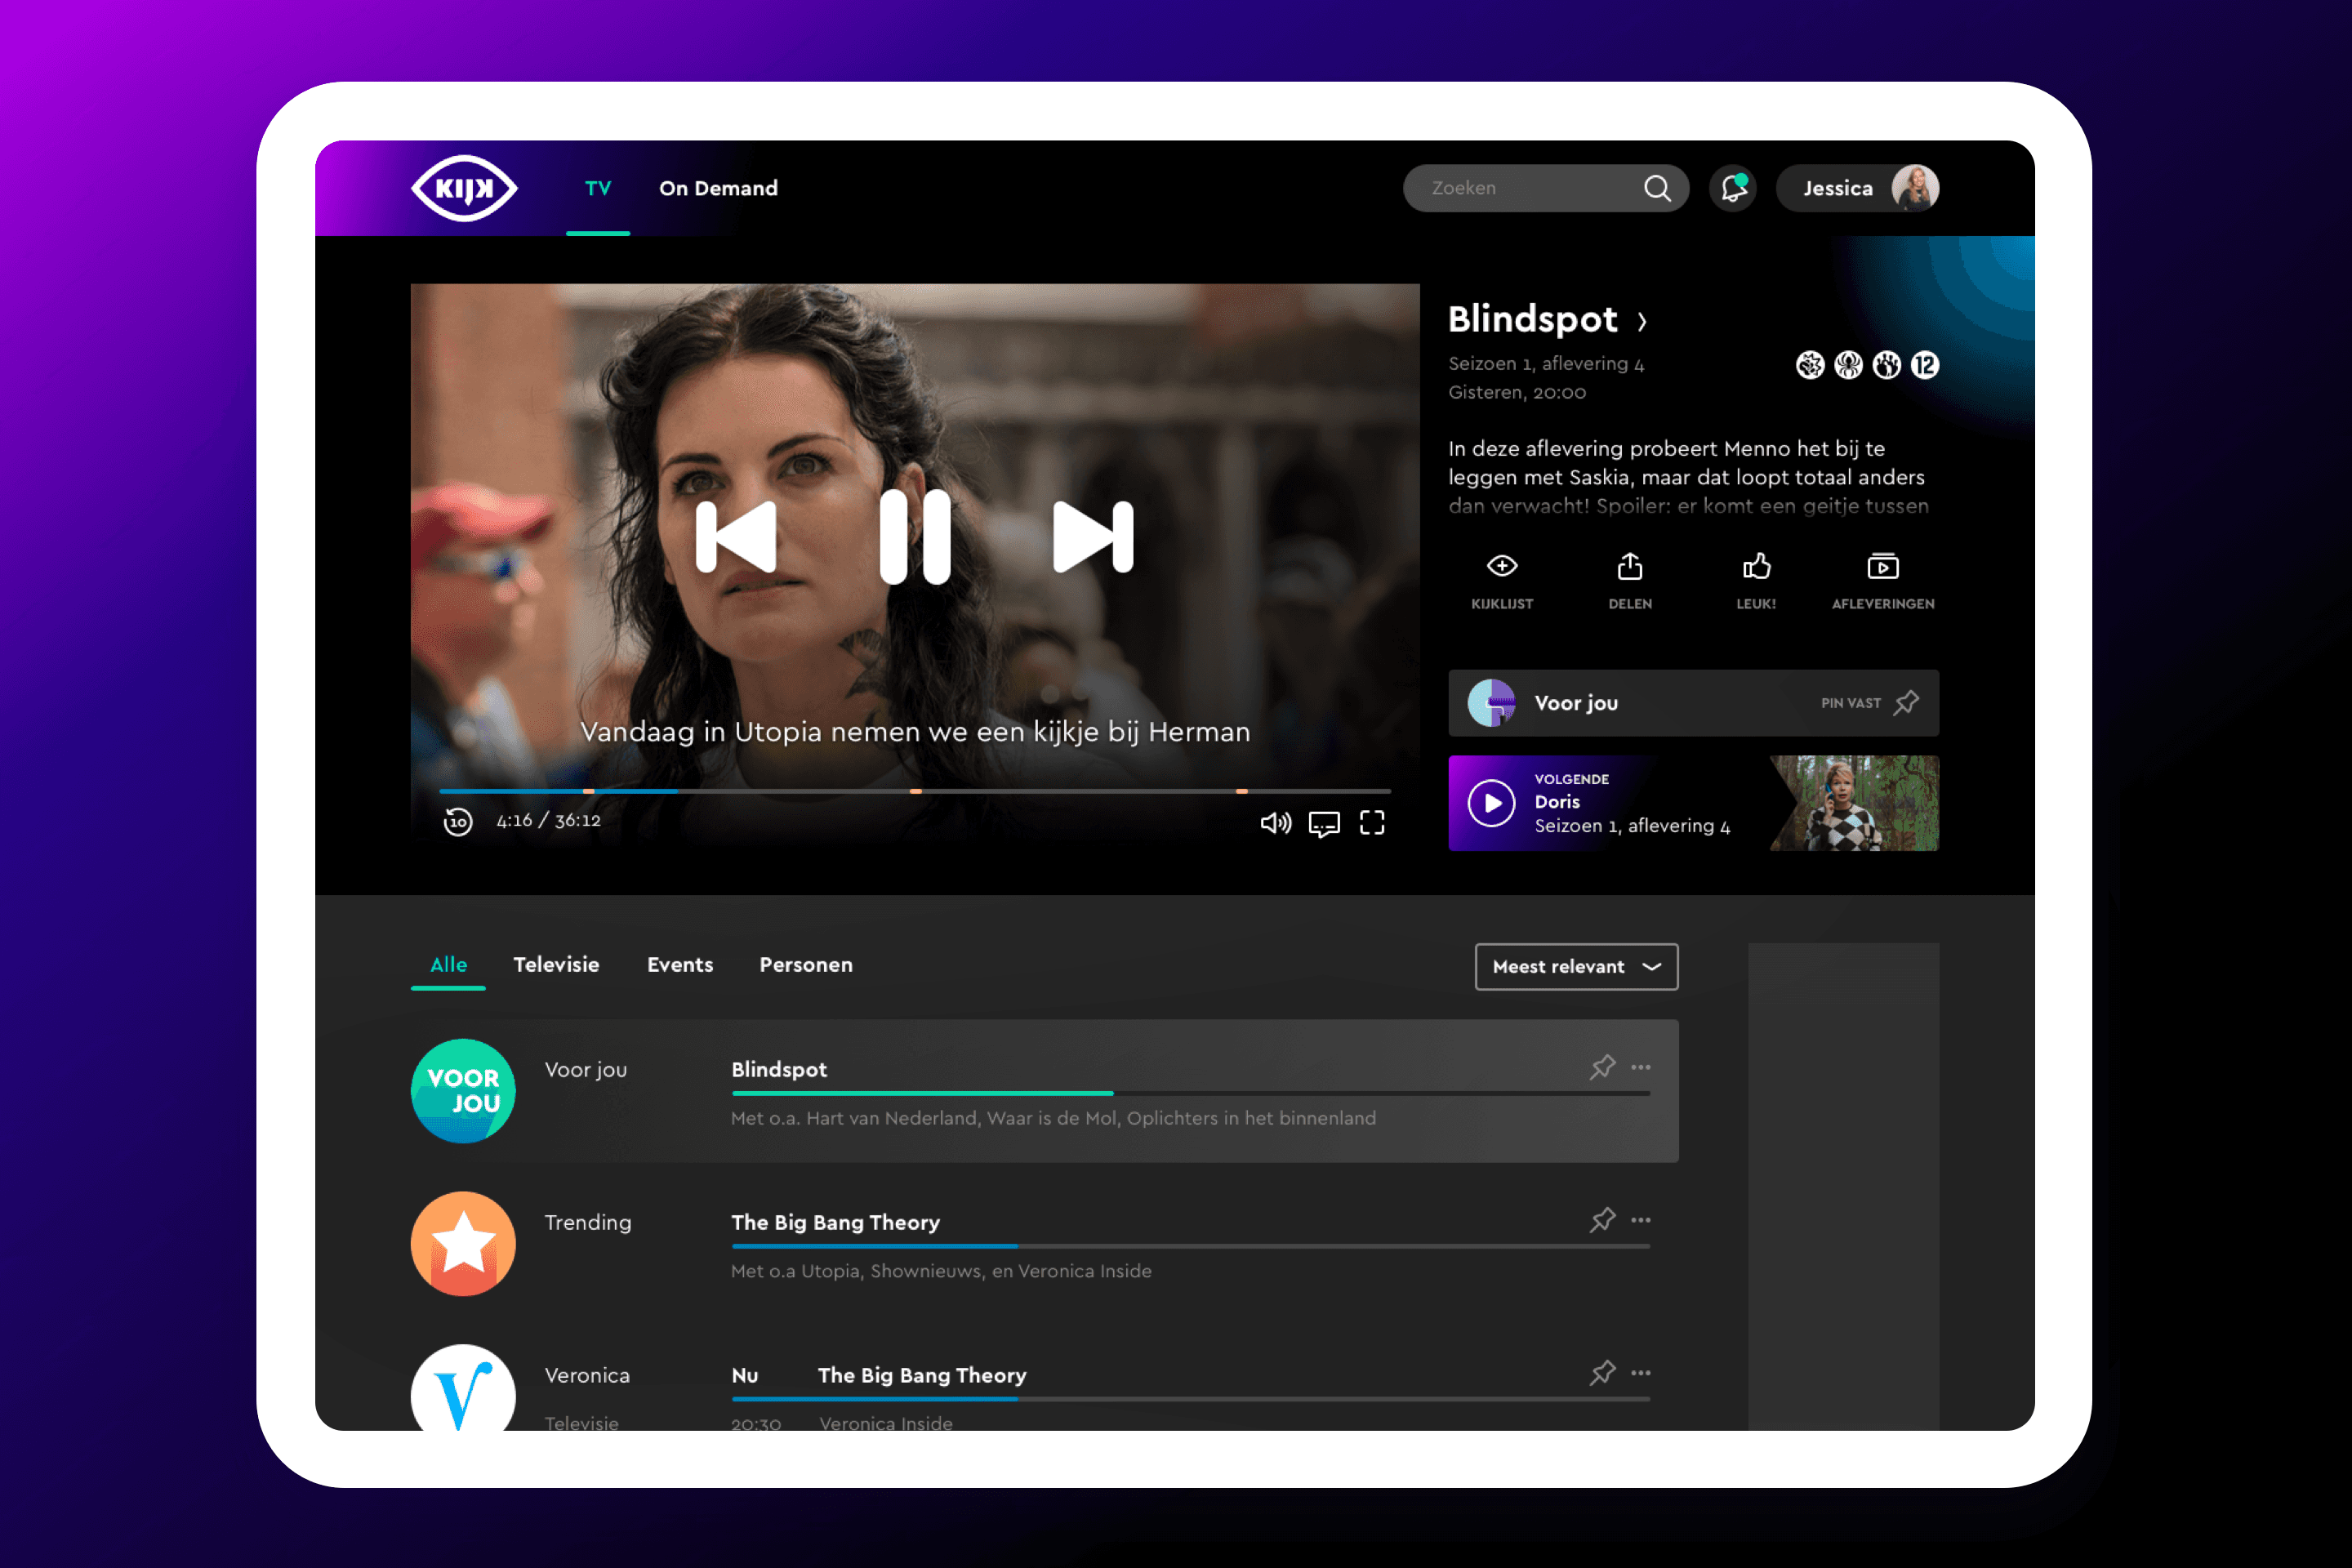The width and height of the screenshot is (2352, 1568).
Task: Like the episode with Leuk!
Action: coord(1756,581)
